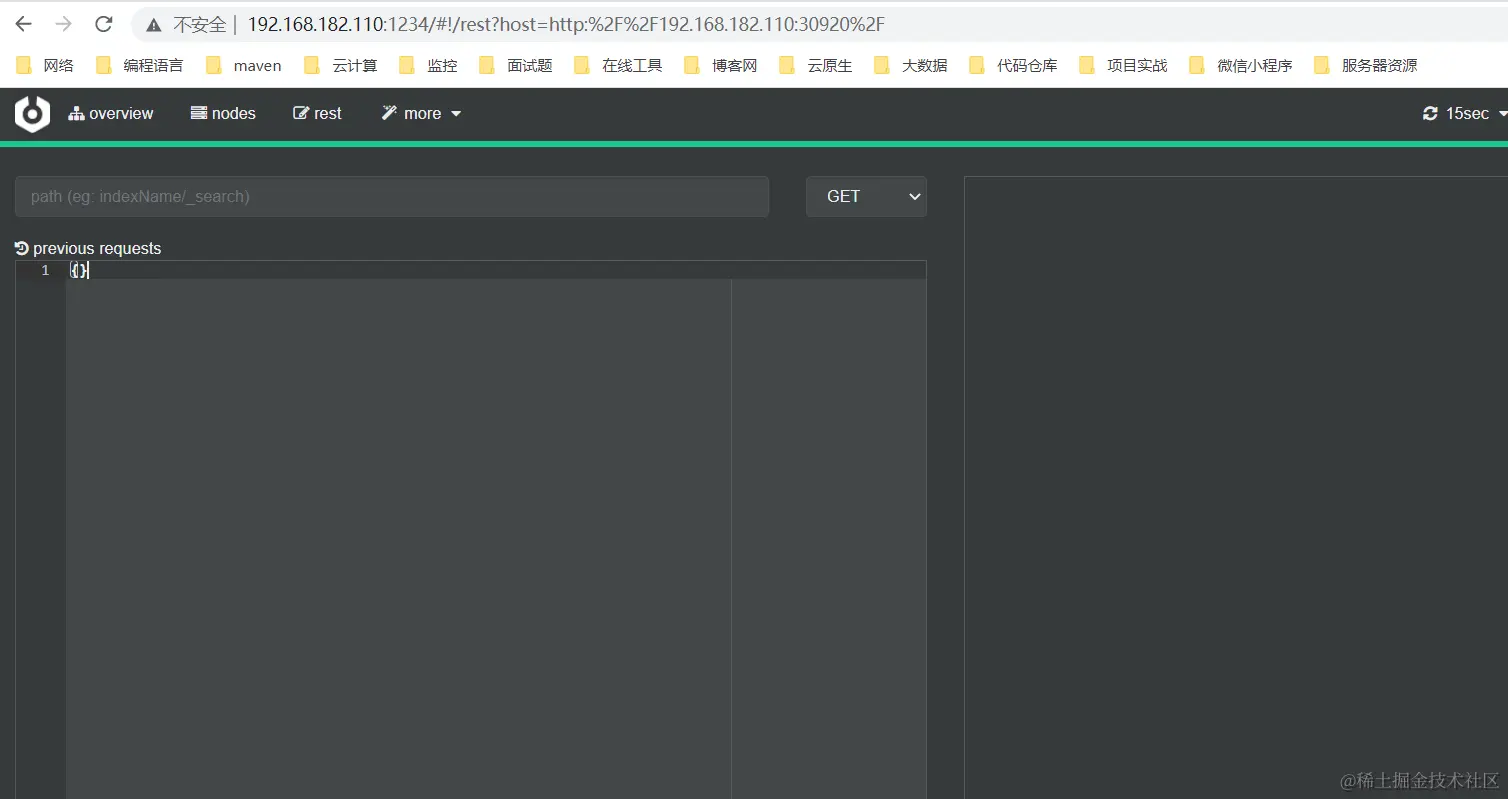
Task: Click the Cerebro logo icon
Action: [x=31, y=113]
